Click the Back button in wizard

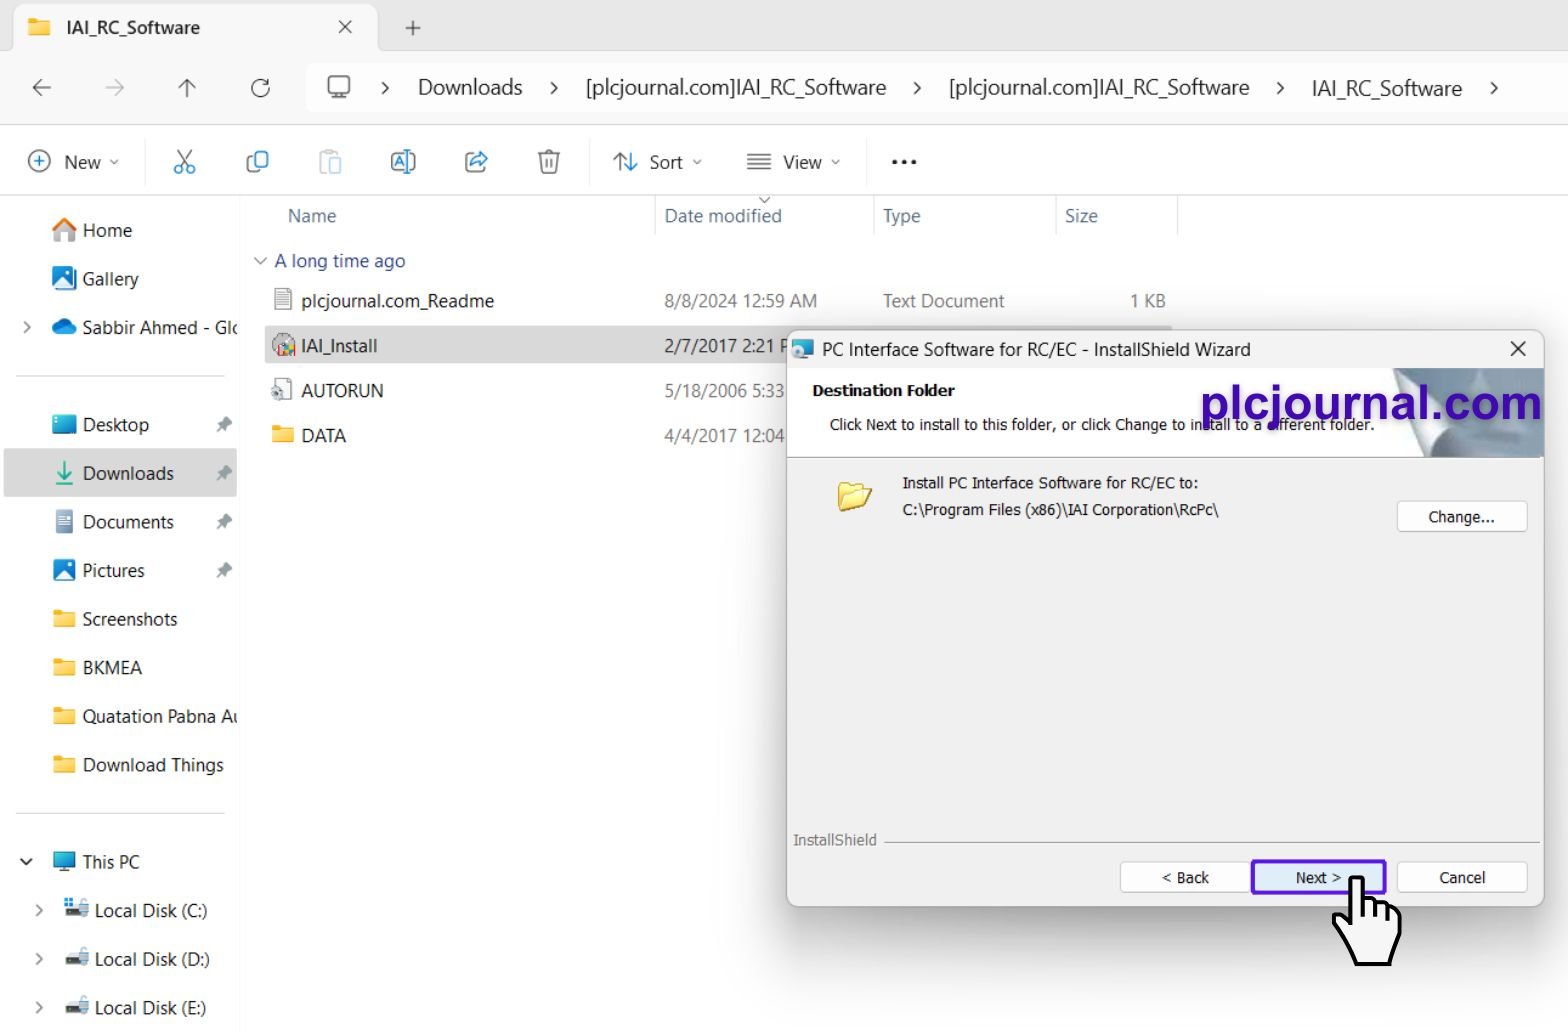tap(1185, 877)
